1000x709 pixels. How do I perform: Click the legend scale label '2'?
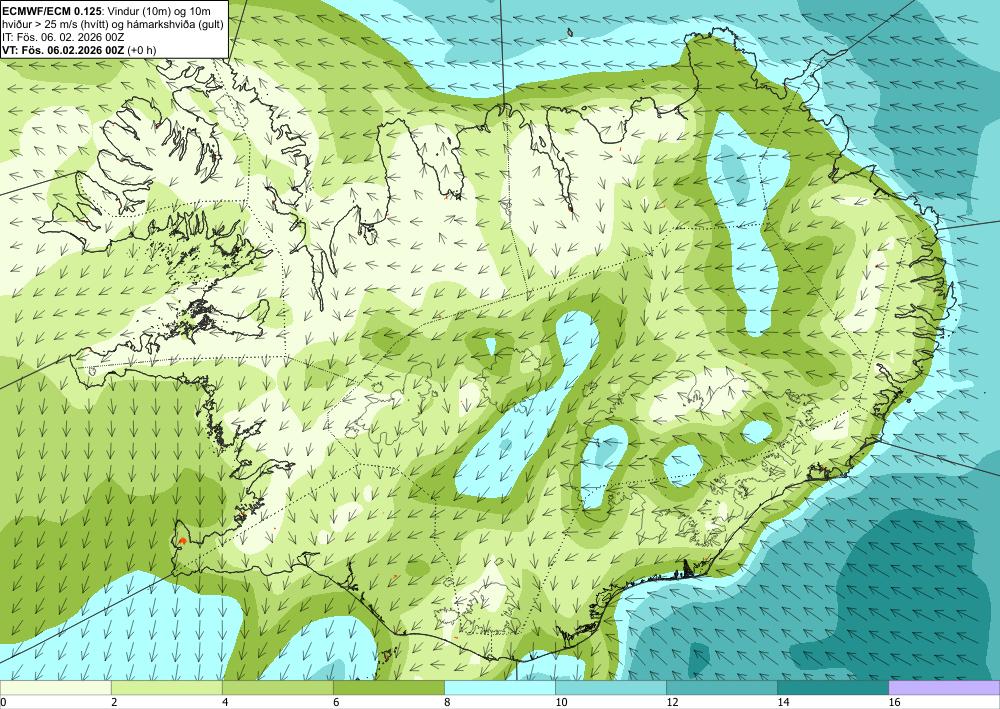pos(114,703)
